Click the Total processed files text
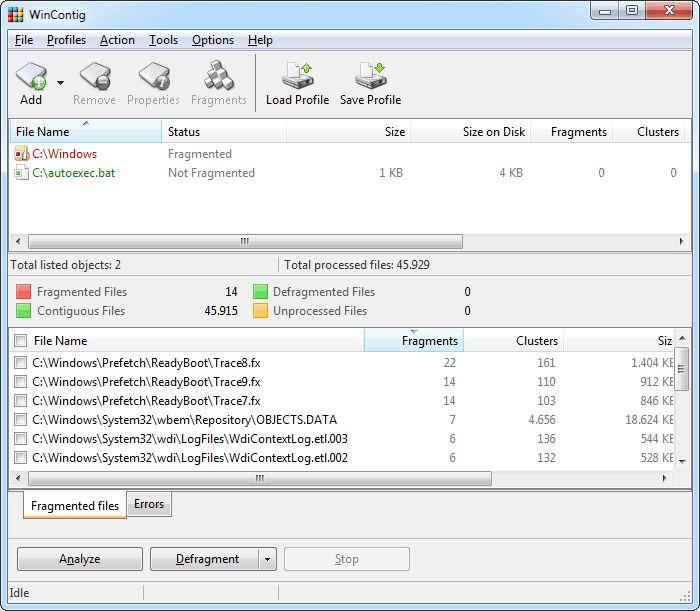 point(357,265)
